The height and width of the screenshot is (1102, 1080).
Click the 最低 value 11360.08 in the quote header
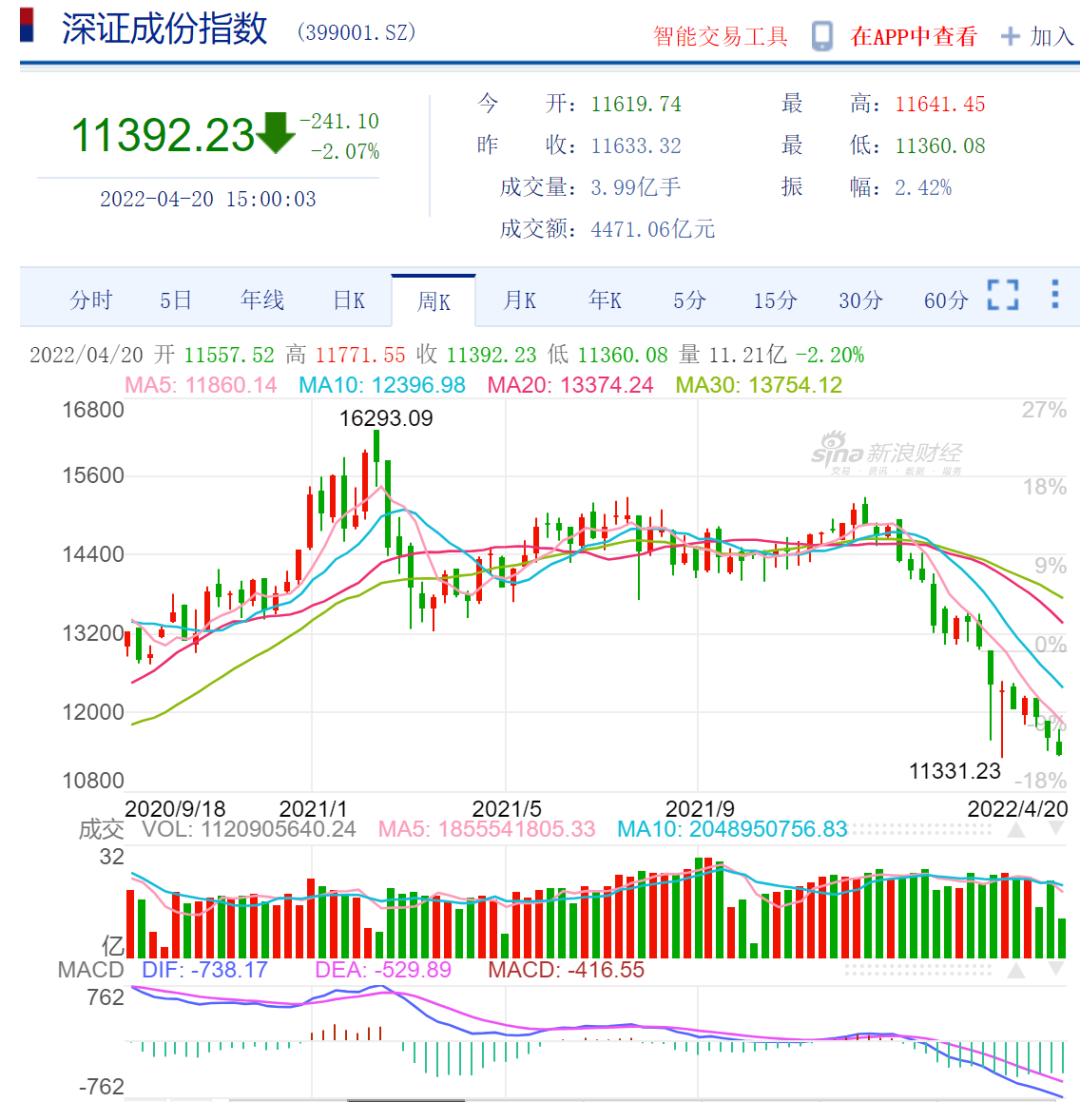pyautogui.click(x=940, y=146)
